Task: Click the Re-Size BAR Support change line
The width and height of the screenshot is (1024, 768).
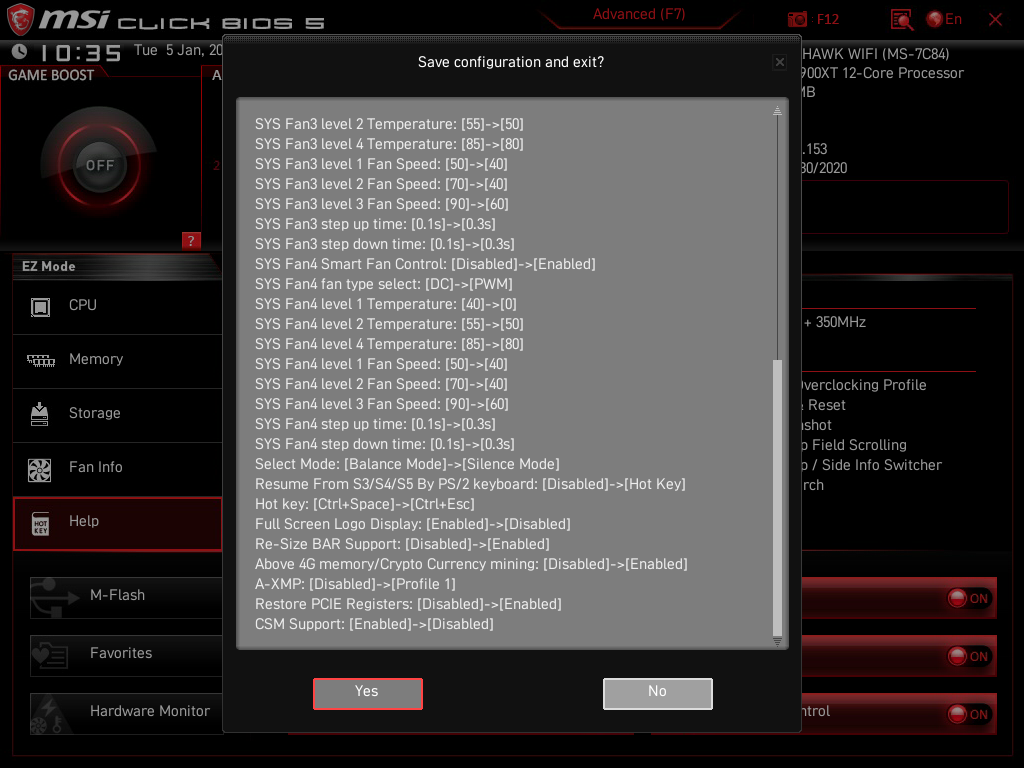Action: click(x=402, y=544)
